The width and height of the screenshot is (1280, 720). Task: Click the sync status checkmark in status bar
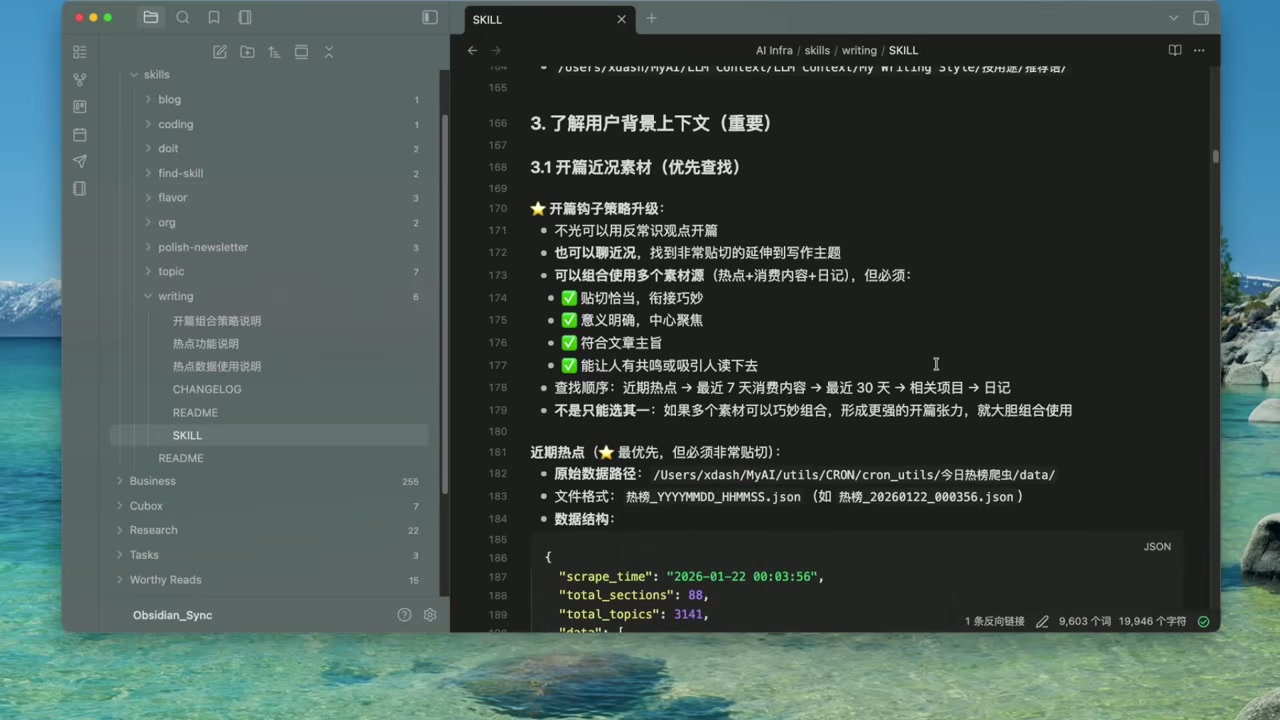point(1203,621)
